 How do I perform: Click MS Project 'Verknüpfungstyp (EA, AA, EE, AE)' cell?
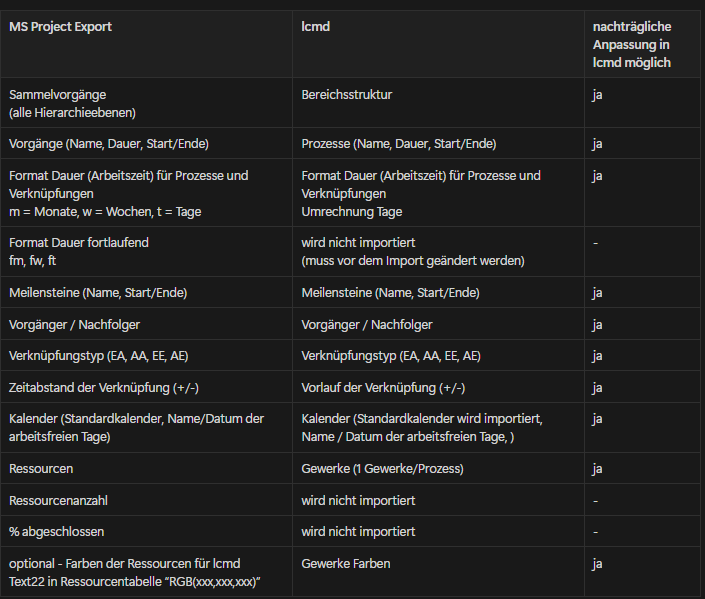point(146,355)
